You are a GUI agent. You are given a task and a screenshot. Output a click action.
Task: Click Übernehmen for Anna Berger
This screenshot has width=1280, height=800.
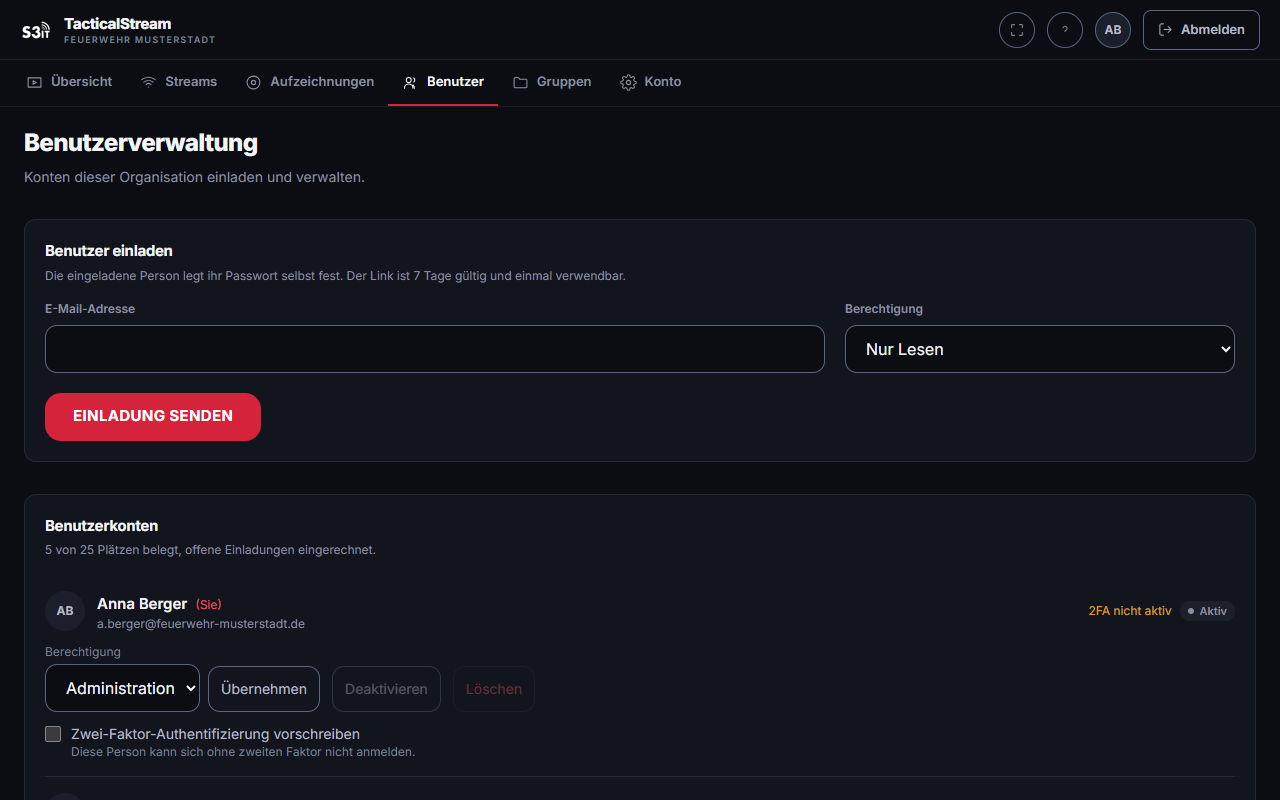[x=264, y=689]
